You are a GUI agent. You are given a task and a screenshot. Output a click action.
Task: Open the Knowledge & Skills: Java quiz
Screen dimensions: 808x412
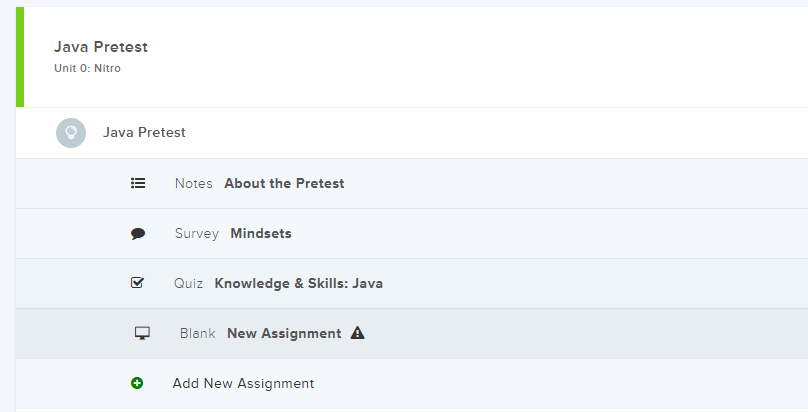(298, 283)
